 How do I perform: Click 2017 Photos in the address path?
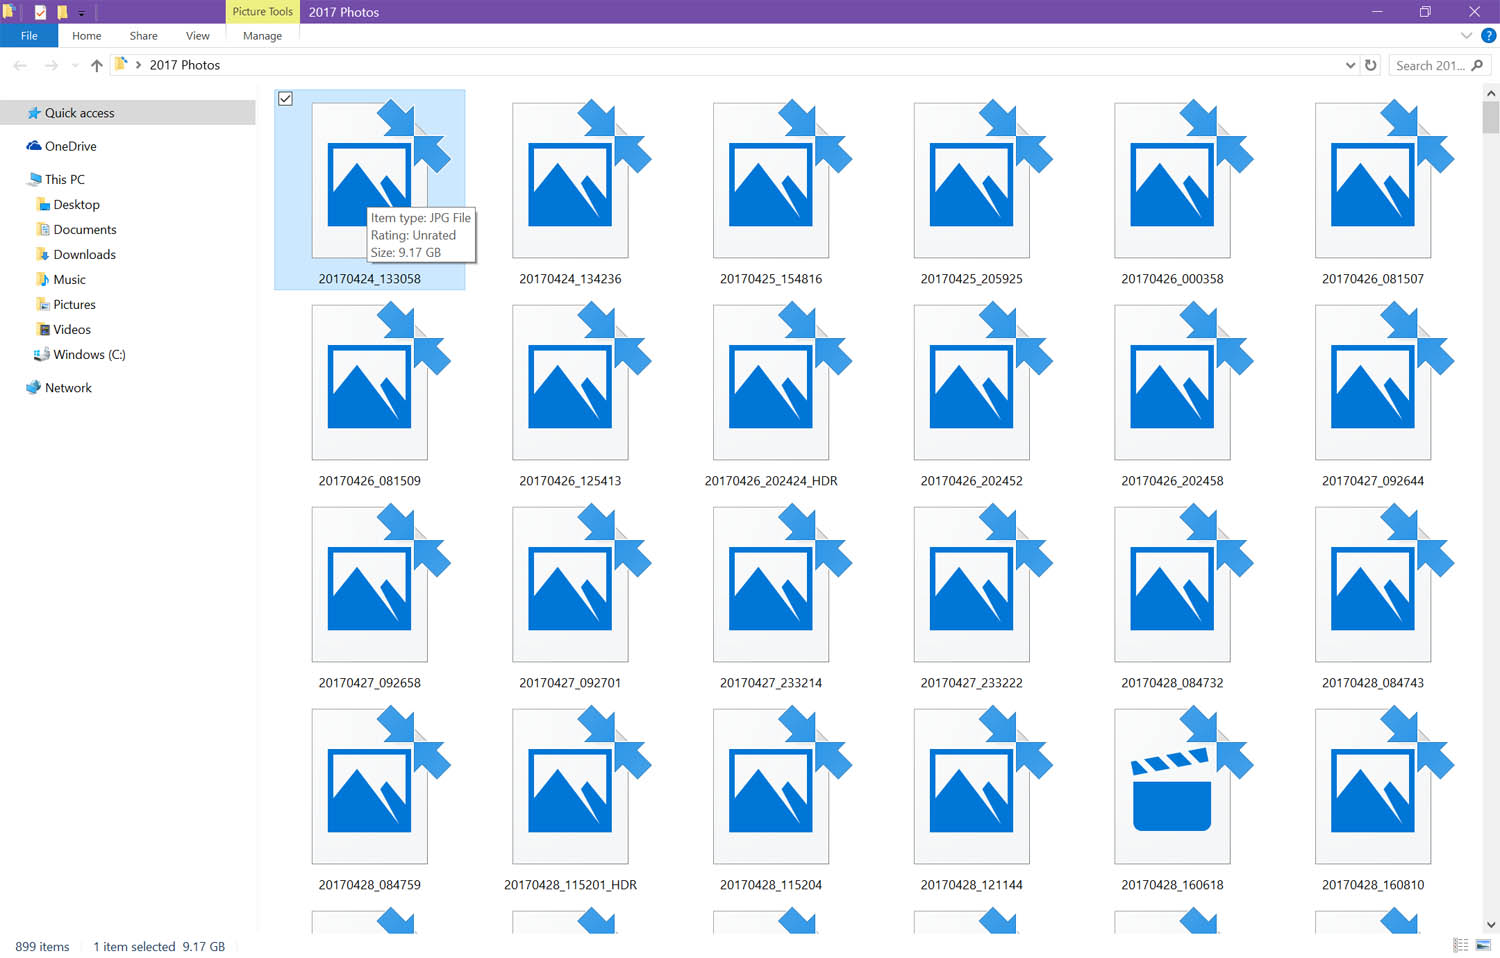click(x=185, y=65)
